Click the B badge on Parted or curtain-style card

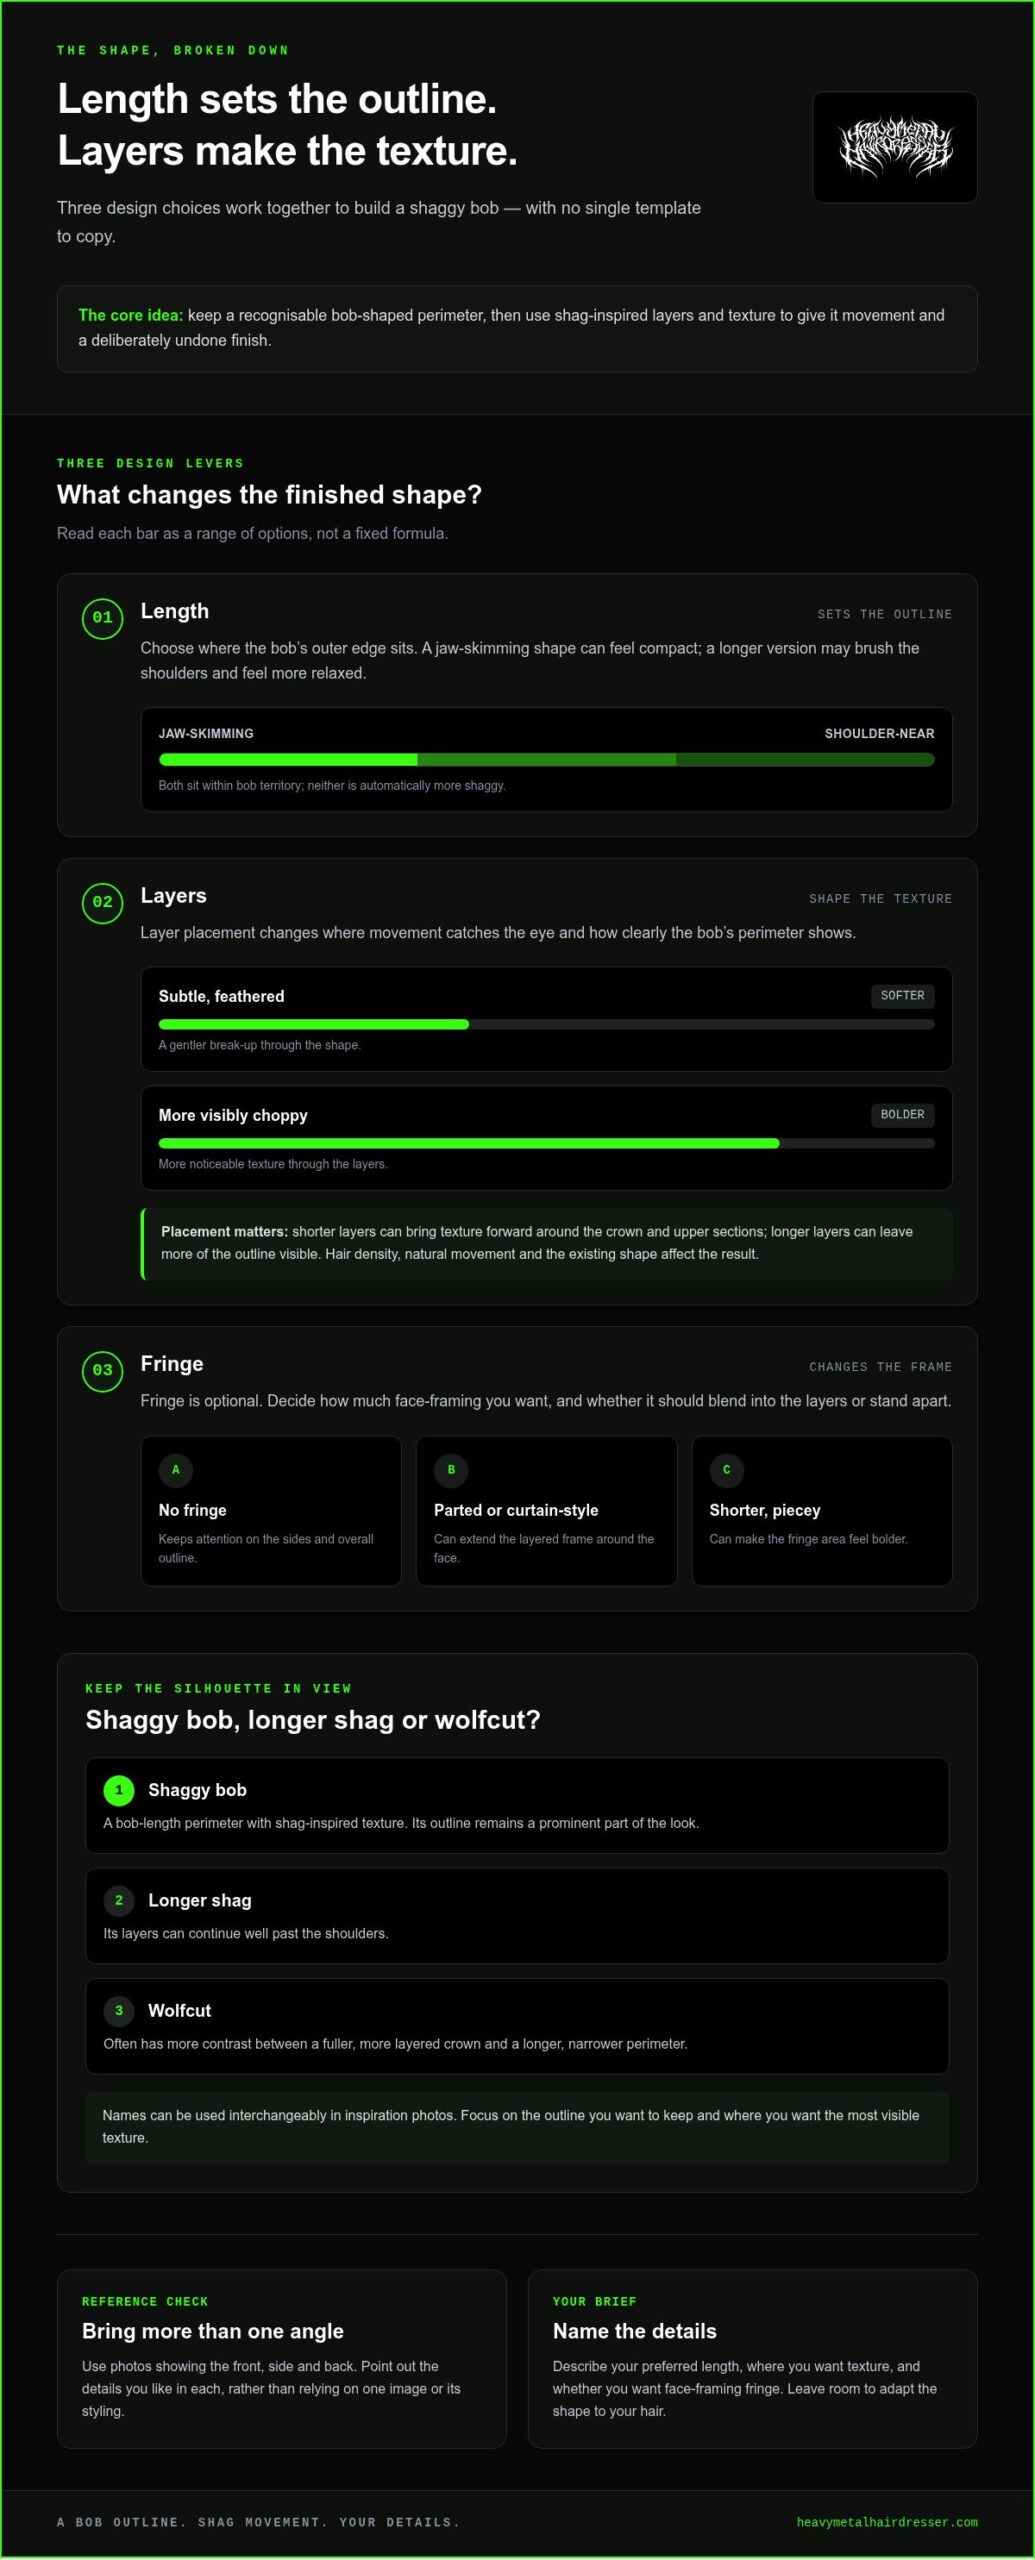[451, 1469]
